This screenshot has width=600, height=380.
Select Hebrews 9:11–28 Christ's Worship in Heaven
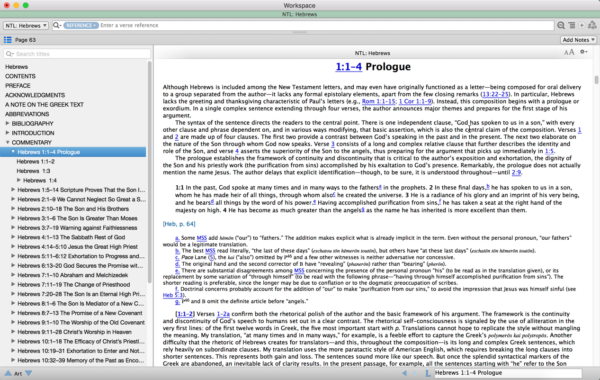[x=74, y=332]
